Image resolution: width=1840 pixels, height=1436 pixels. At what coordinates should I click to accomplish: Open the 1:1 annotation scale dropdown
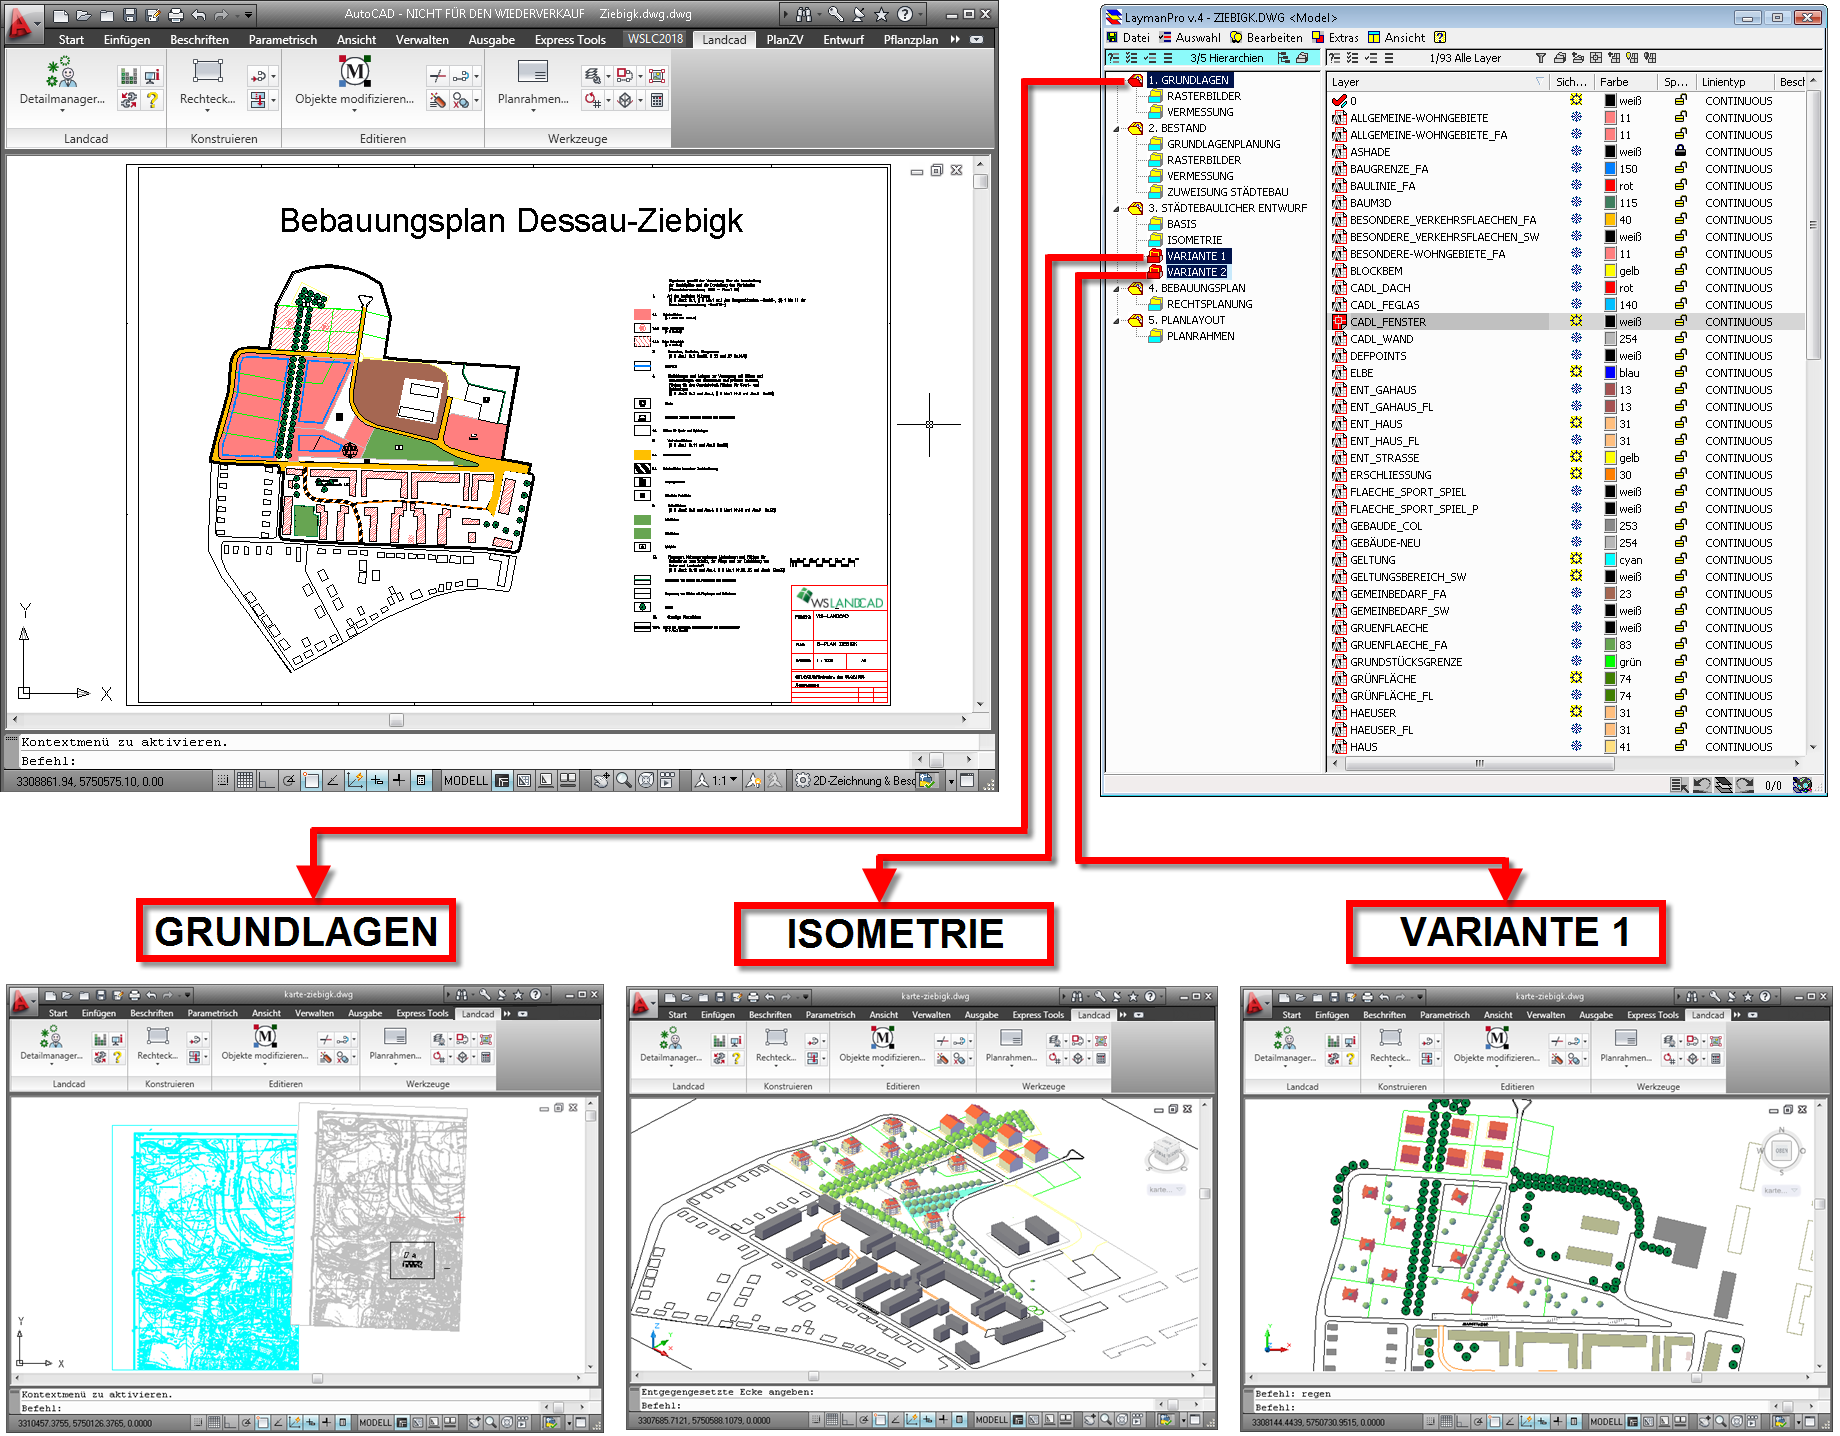(725, 781)
